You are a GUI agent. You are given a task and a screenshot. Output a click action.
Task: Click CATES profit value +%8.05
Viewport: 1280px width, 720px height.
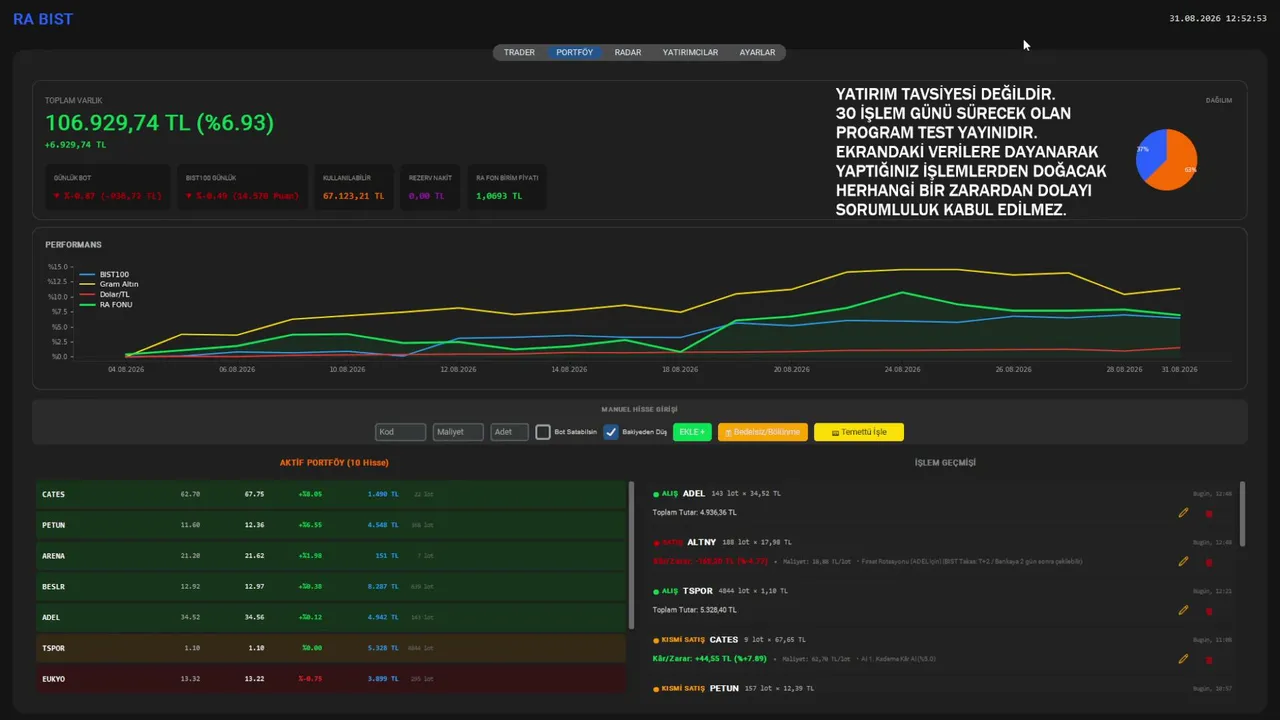tap(310, 494)
